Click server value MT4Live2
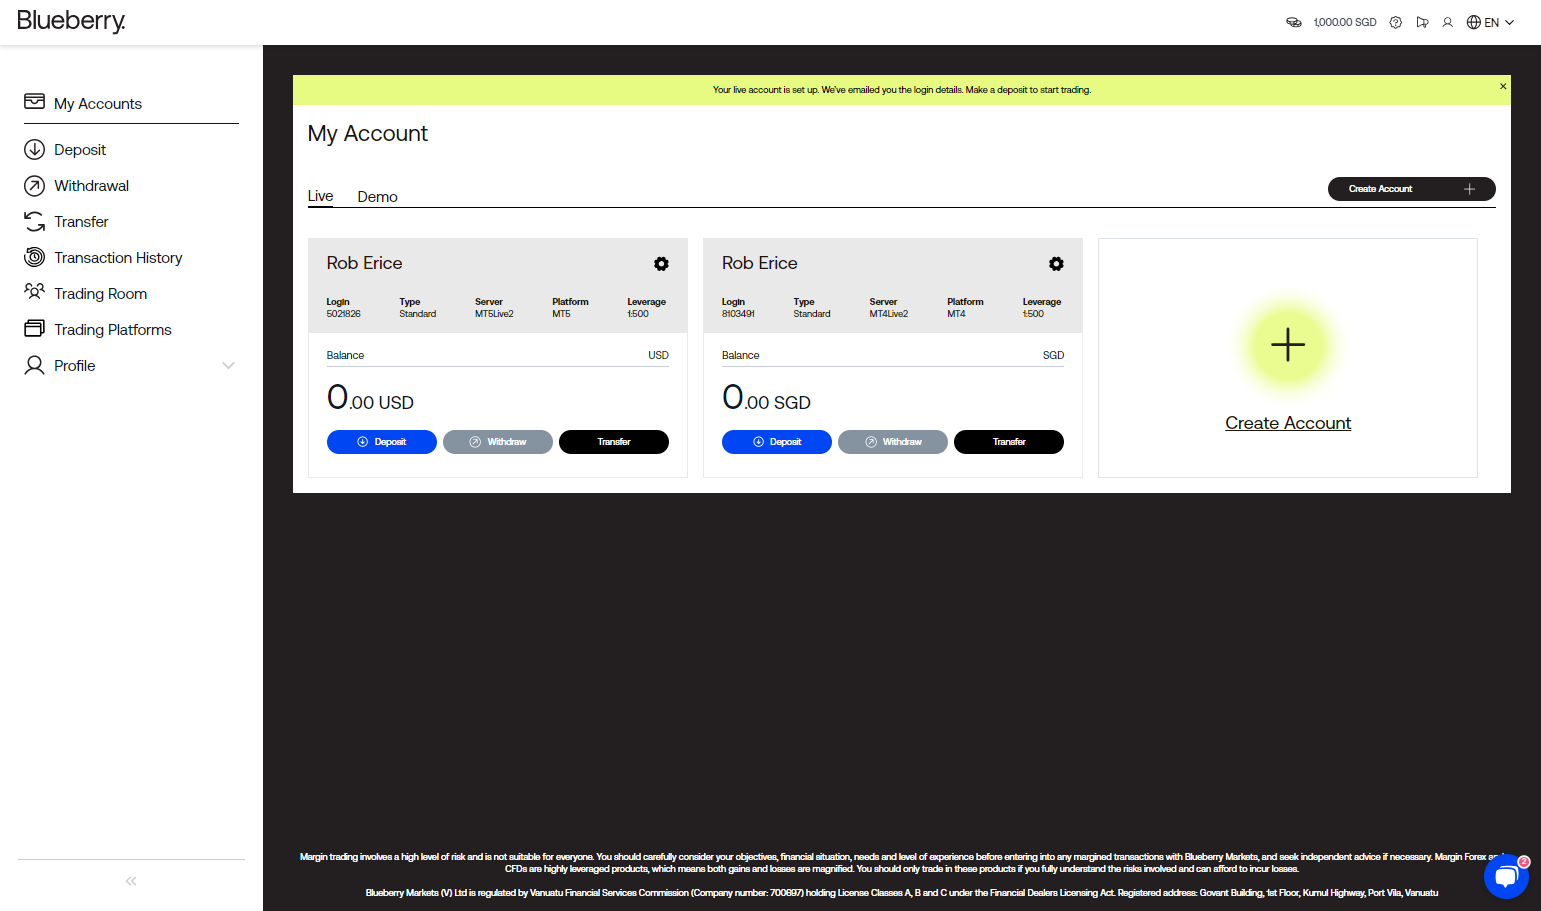 tap(889, 314)
